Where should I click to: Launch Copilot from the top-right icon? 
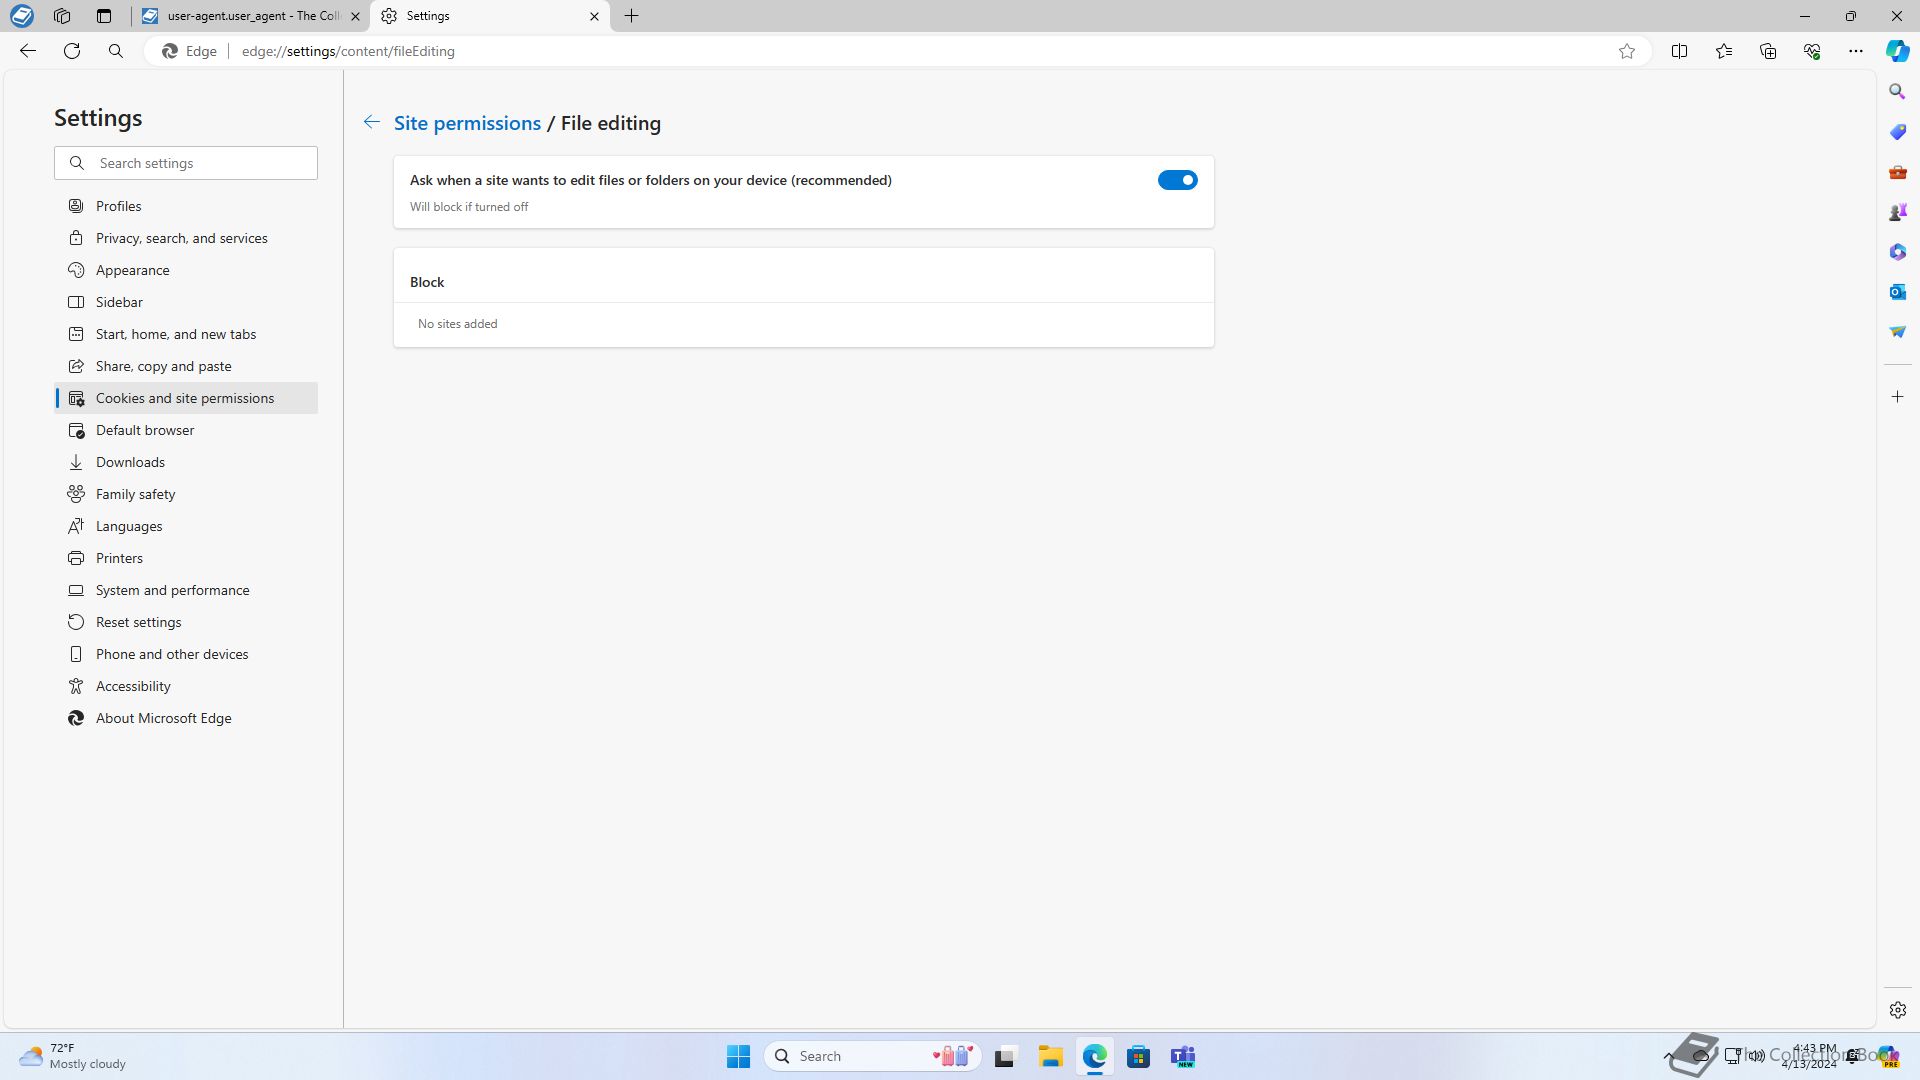tap(1897, 51)
